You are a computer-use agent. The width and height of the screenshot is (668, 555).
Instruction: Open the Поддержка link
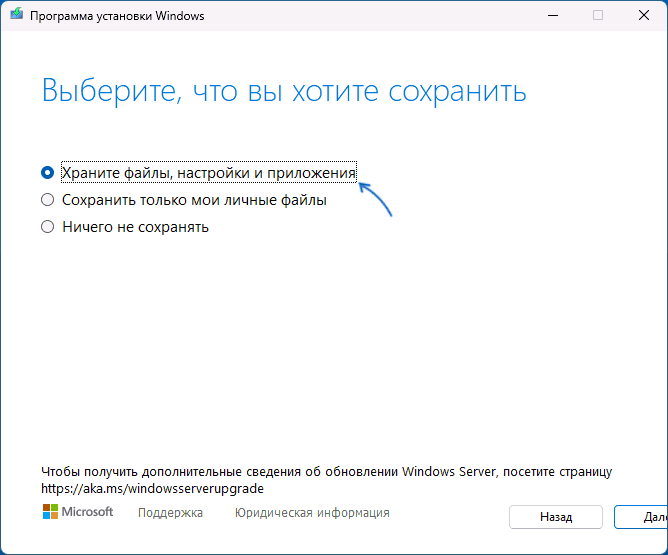(170, 512)
